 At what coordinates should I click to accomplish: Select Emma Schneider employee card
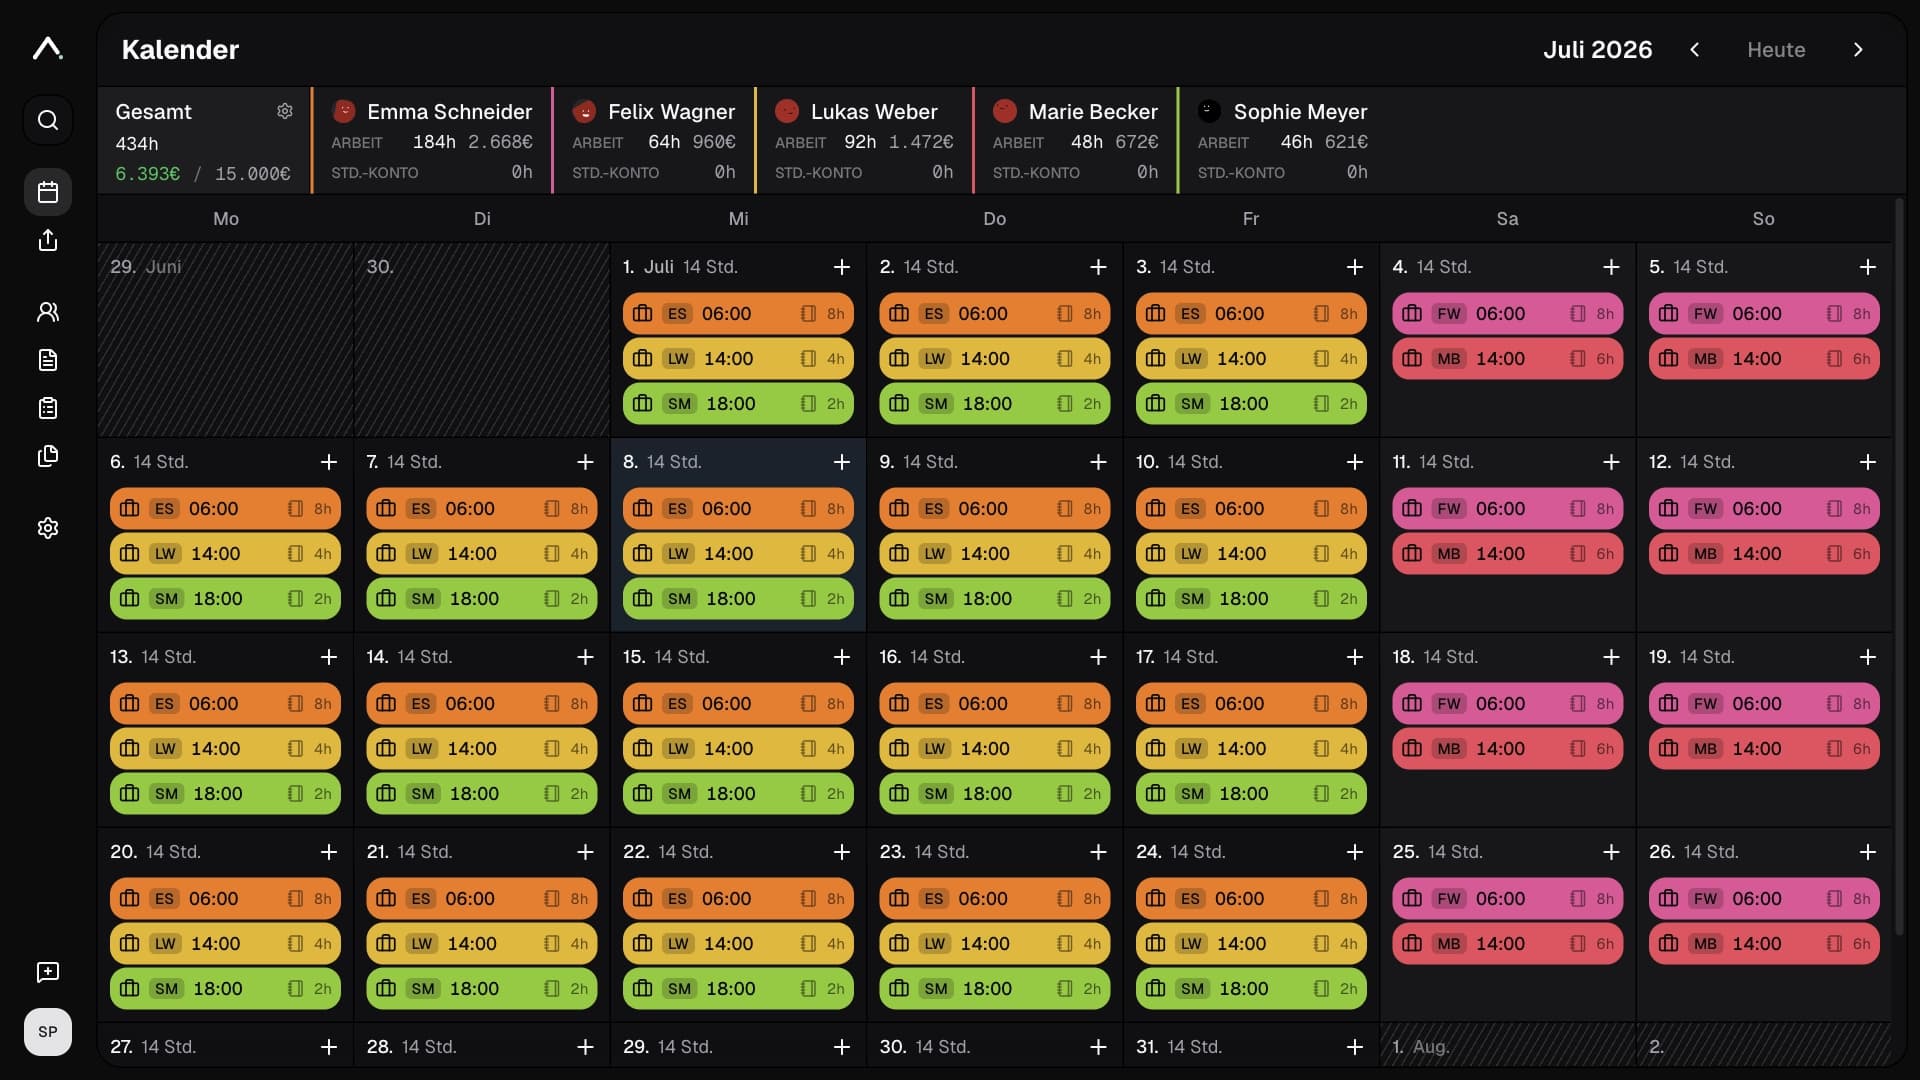(432, 141)
